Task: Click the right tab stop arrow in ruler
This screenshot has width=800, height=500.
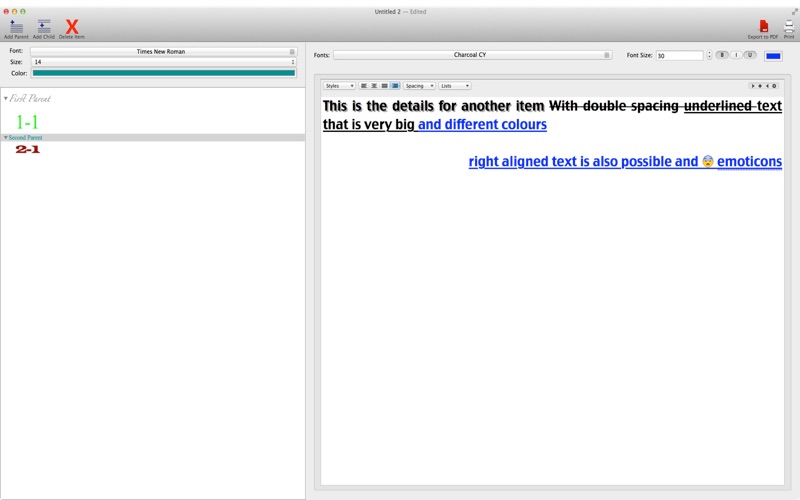Action: pos(767,86)
